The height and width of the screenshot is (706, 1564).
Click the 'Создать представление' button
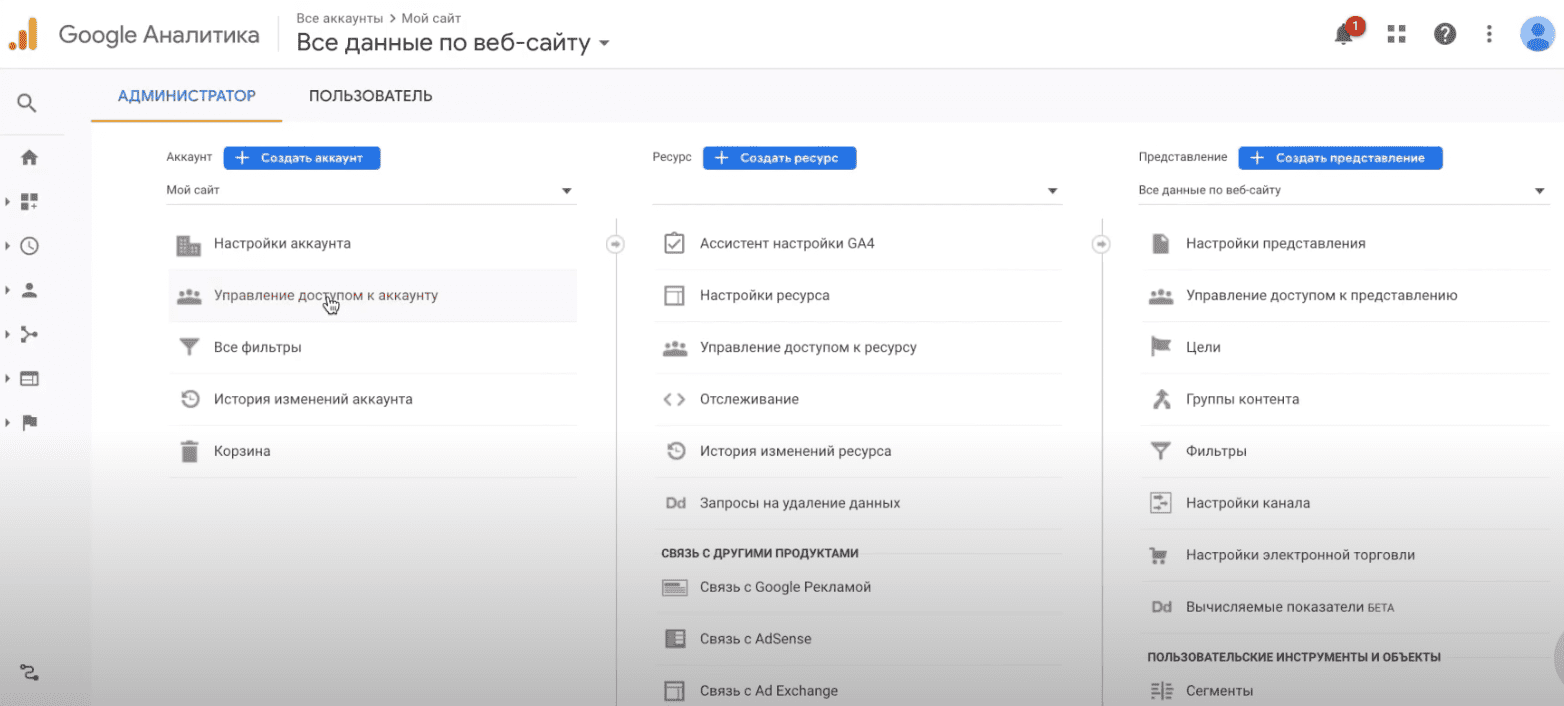[x=1340, y=158]
